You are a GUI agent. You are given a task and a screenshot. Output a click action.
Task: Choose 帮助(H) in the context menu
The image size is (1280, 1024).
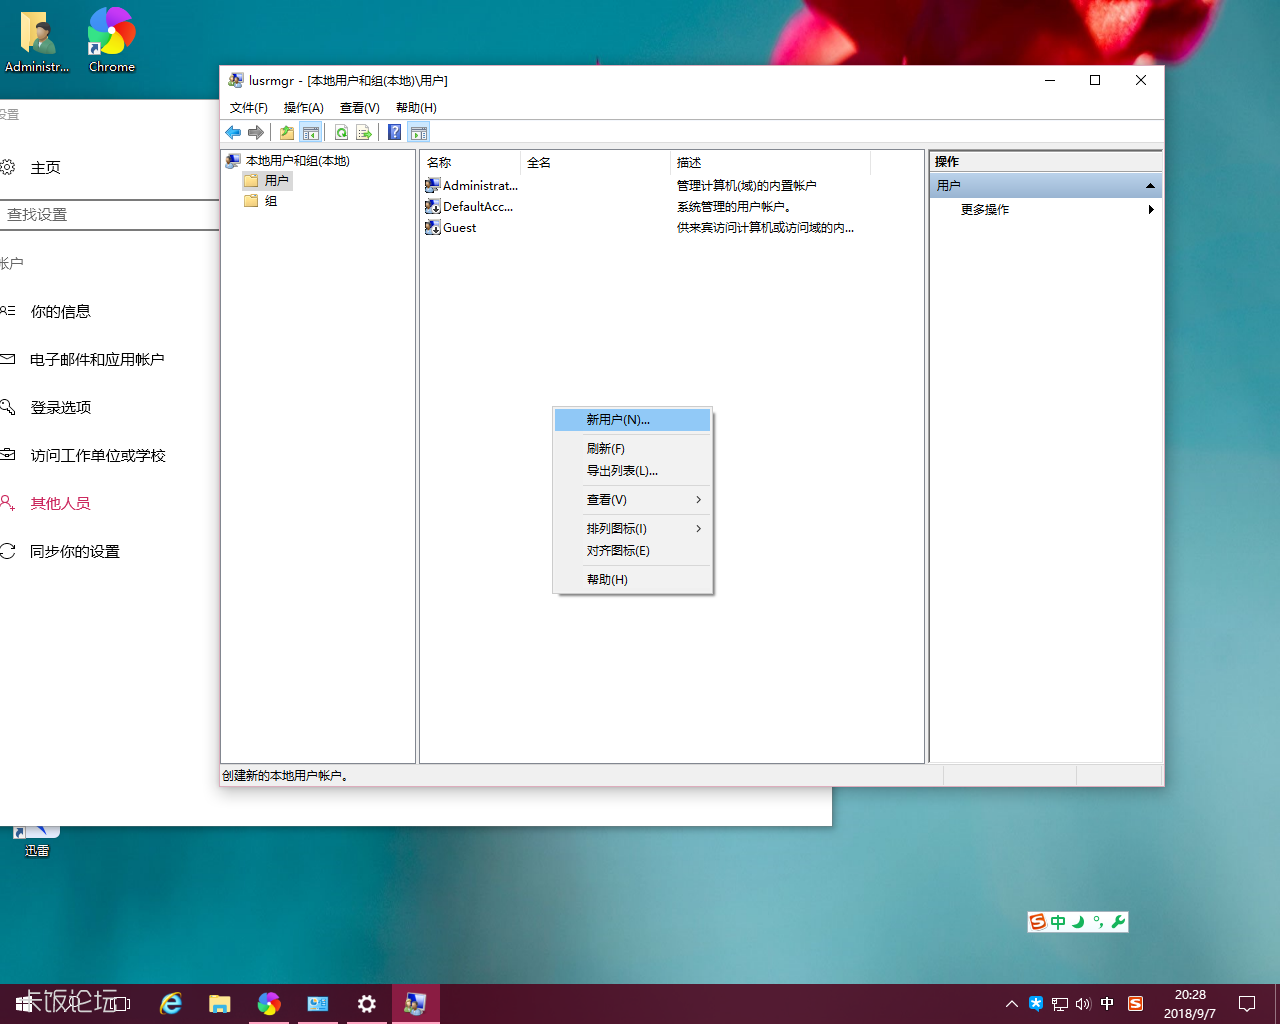coord(633,580)
